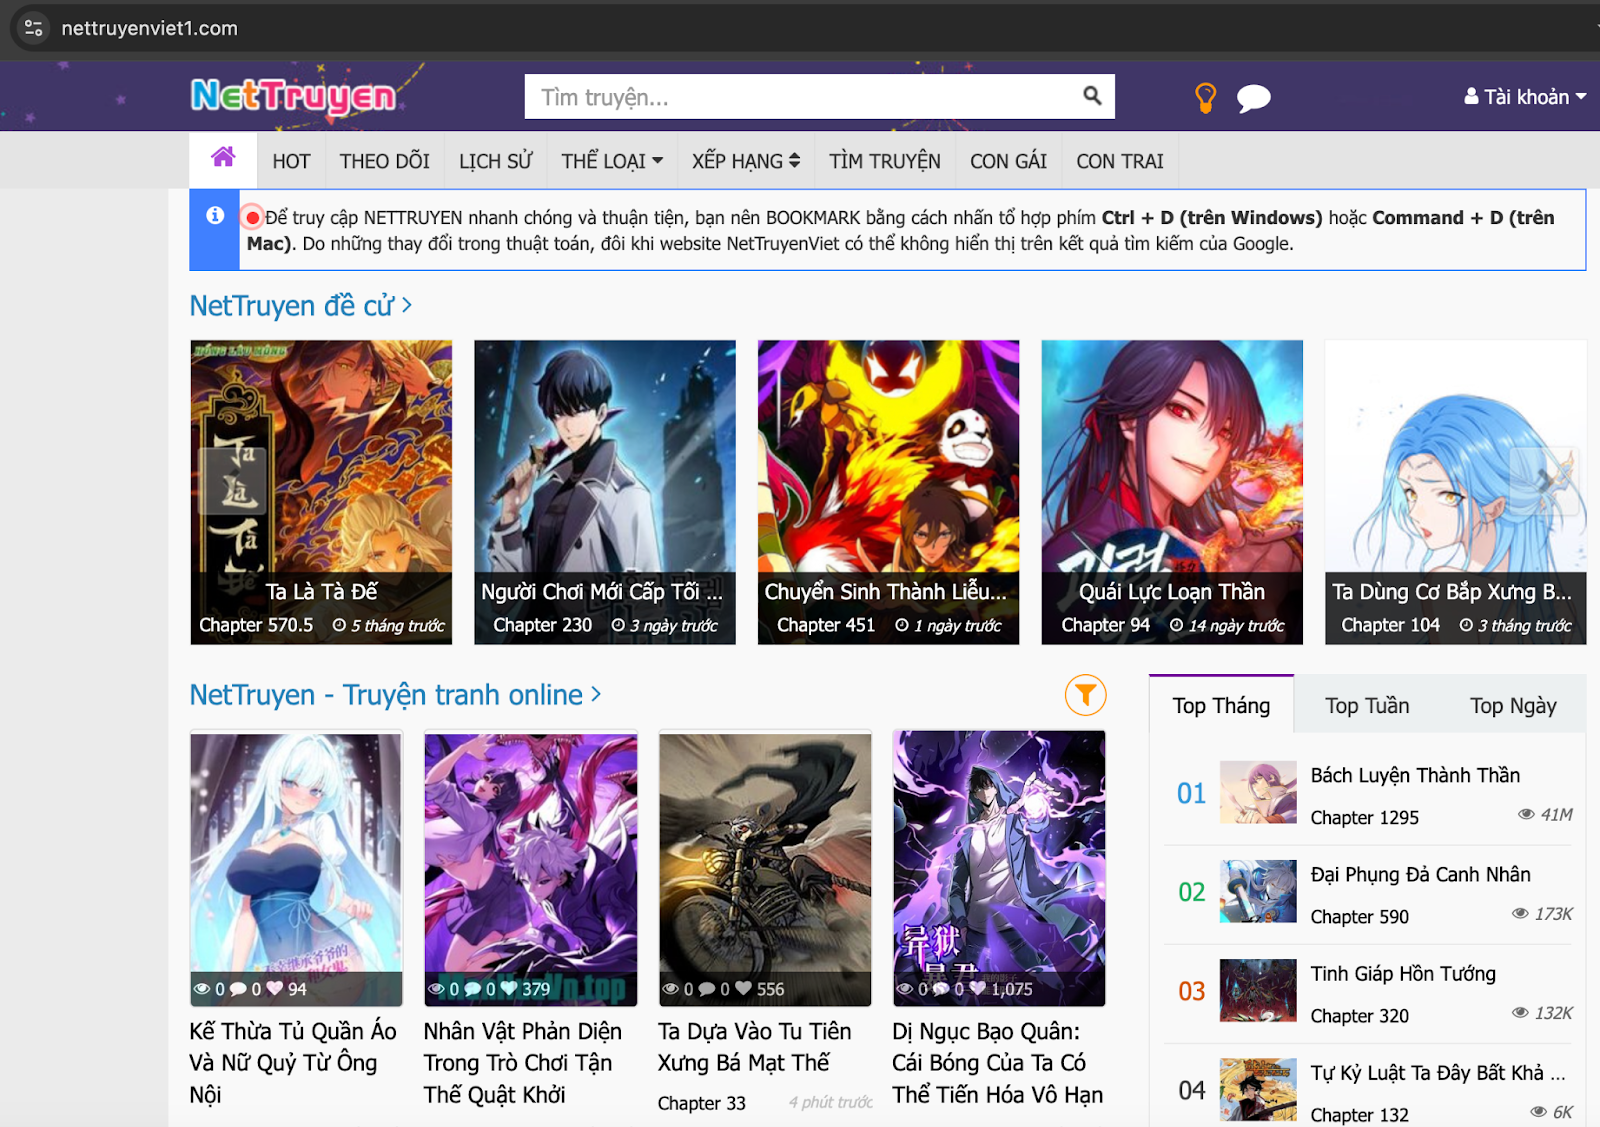Open Bách Luyện Thành Thần link
This screenshot has width=1600, height=1127.
tap(1414, 775)
